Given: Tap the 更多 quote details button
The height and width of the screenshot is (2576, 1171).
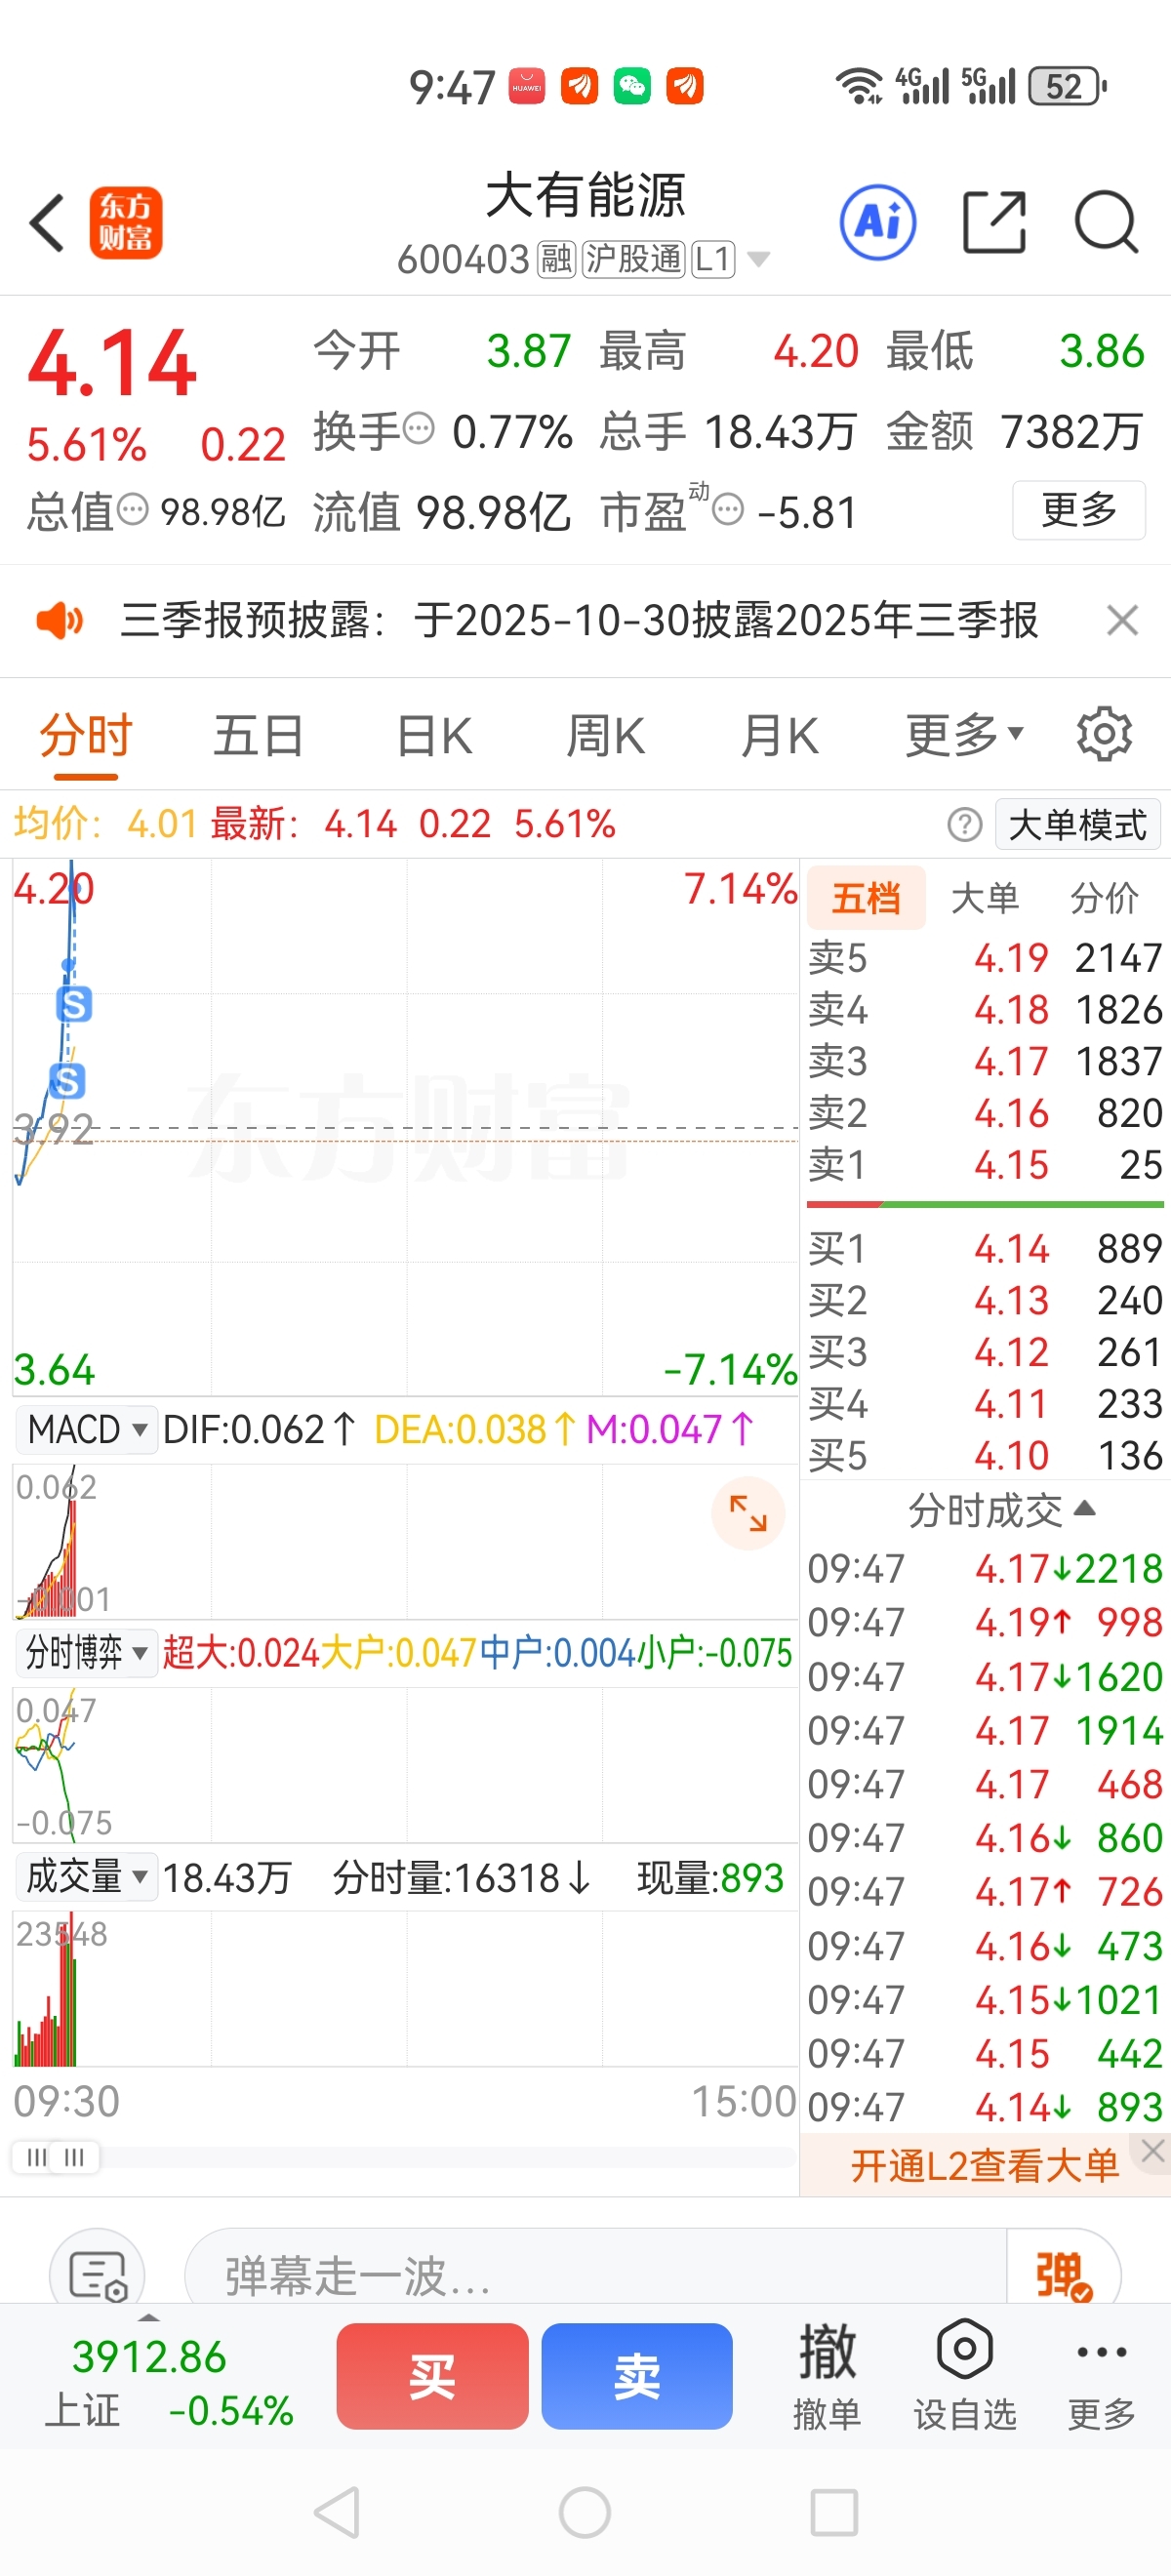Looking at the screenshot, I should coord(1079,510).
